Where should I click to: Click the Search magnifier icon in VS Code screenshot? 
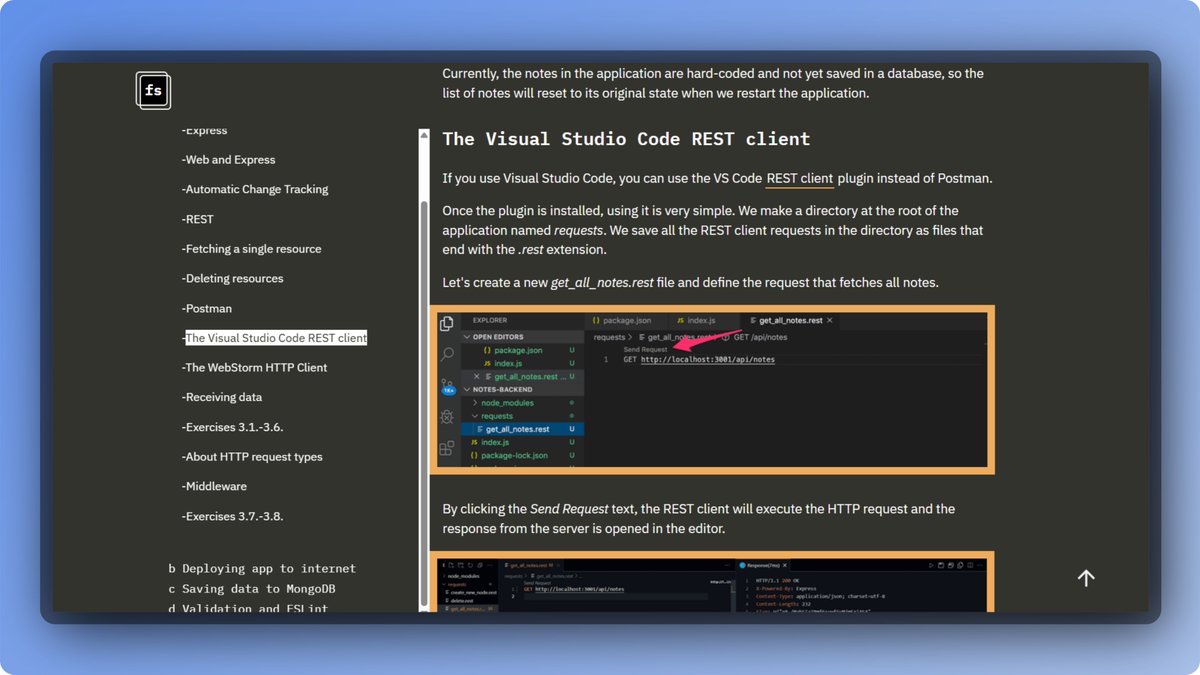point(447,354)
